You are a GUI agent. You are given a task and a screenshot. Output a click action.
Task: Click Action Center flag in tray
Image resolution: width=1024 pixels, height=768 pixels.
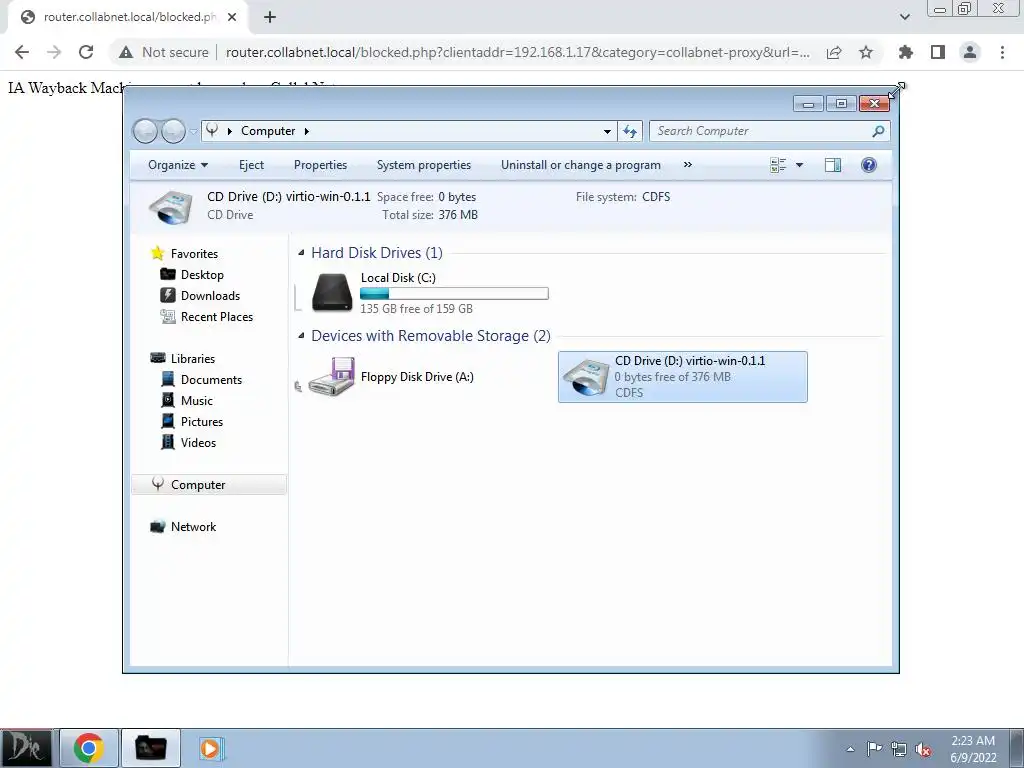874,749
